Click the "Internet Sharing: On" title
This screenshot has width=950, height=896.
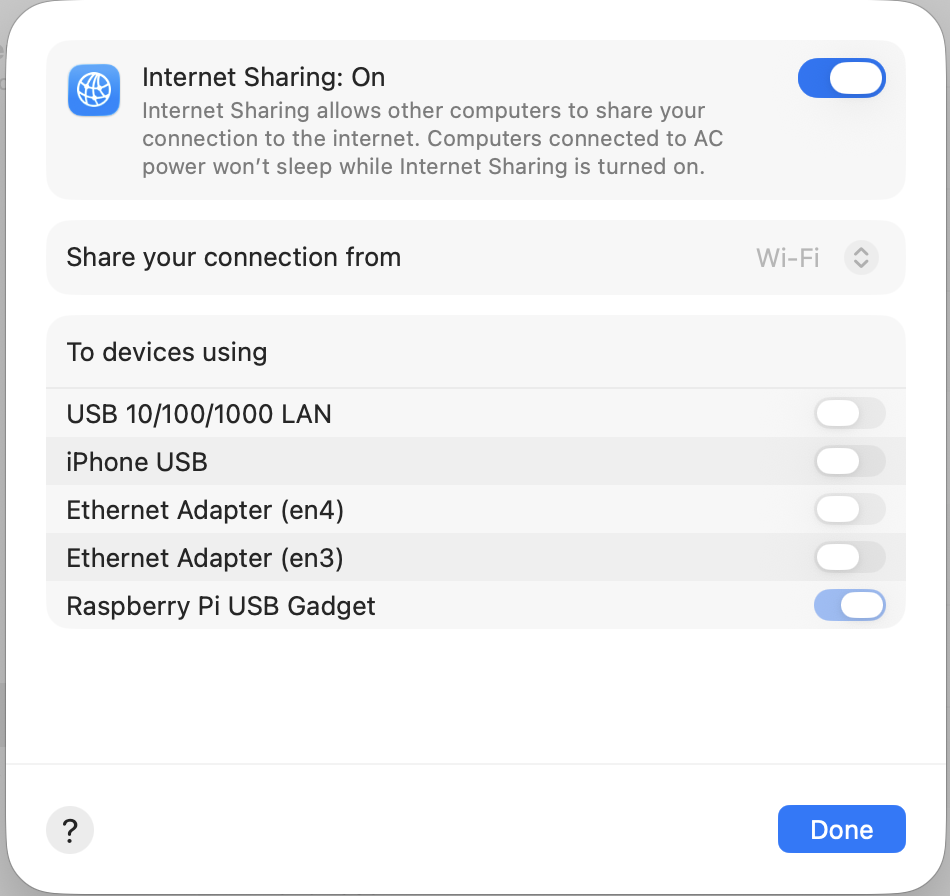pyautogui.click(x=263, y=77)
